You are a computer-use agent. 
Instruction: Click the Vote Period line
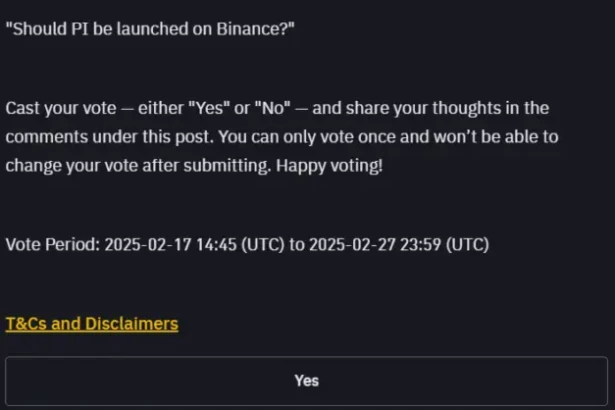tap(247, 244)
